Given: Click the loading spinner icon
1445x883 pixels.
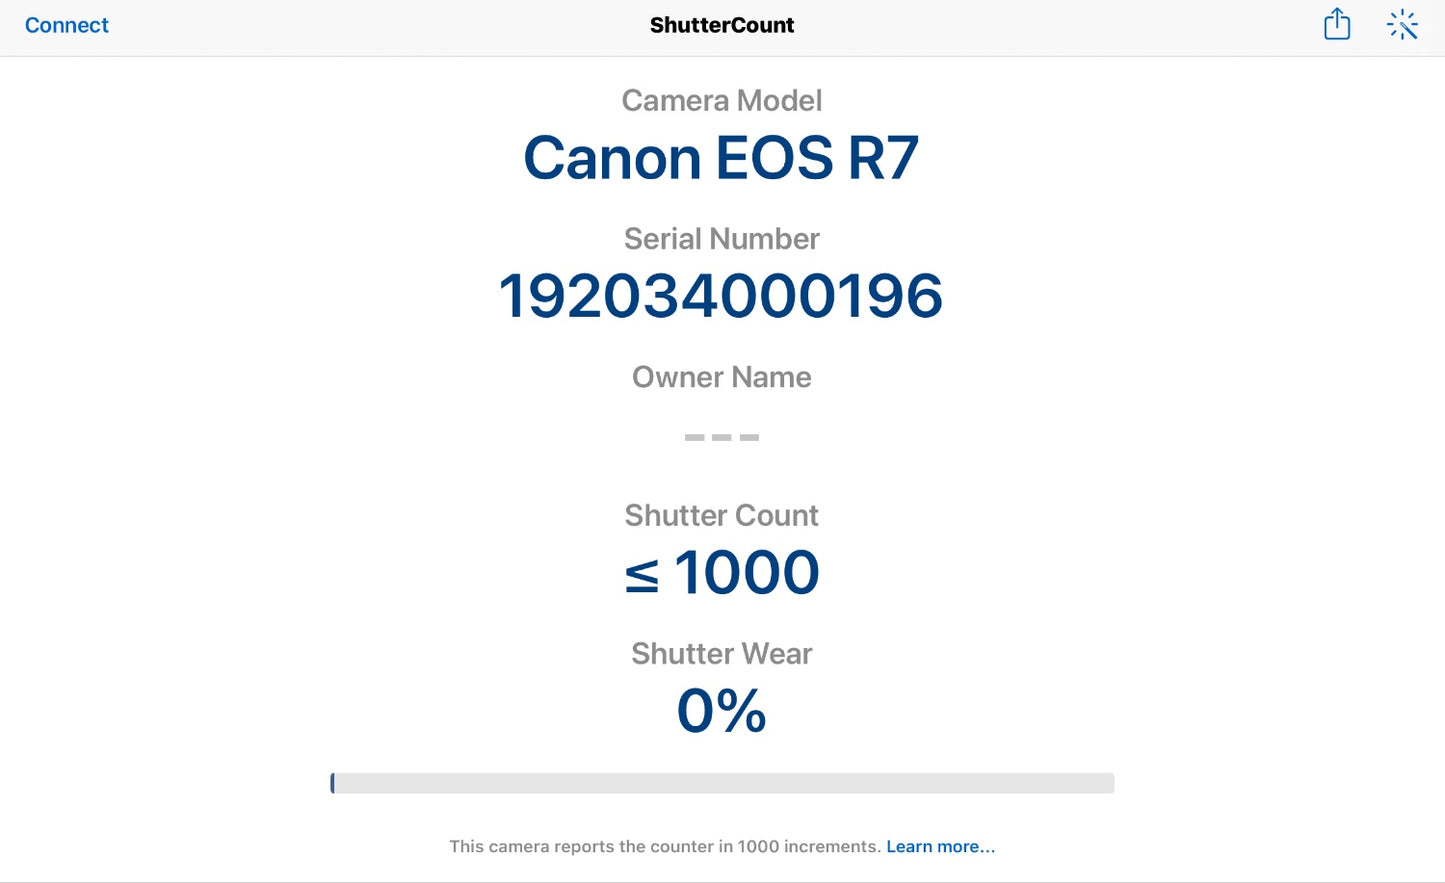Looking at the screenshot, I should point(1402,25).
